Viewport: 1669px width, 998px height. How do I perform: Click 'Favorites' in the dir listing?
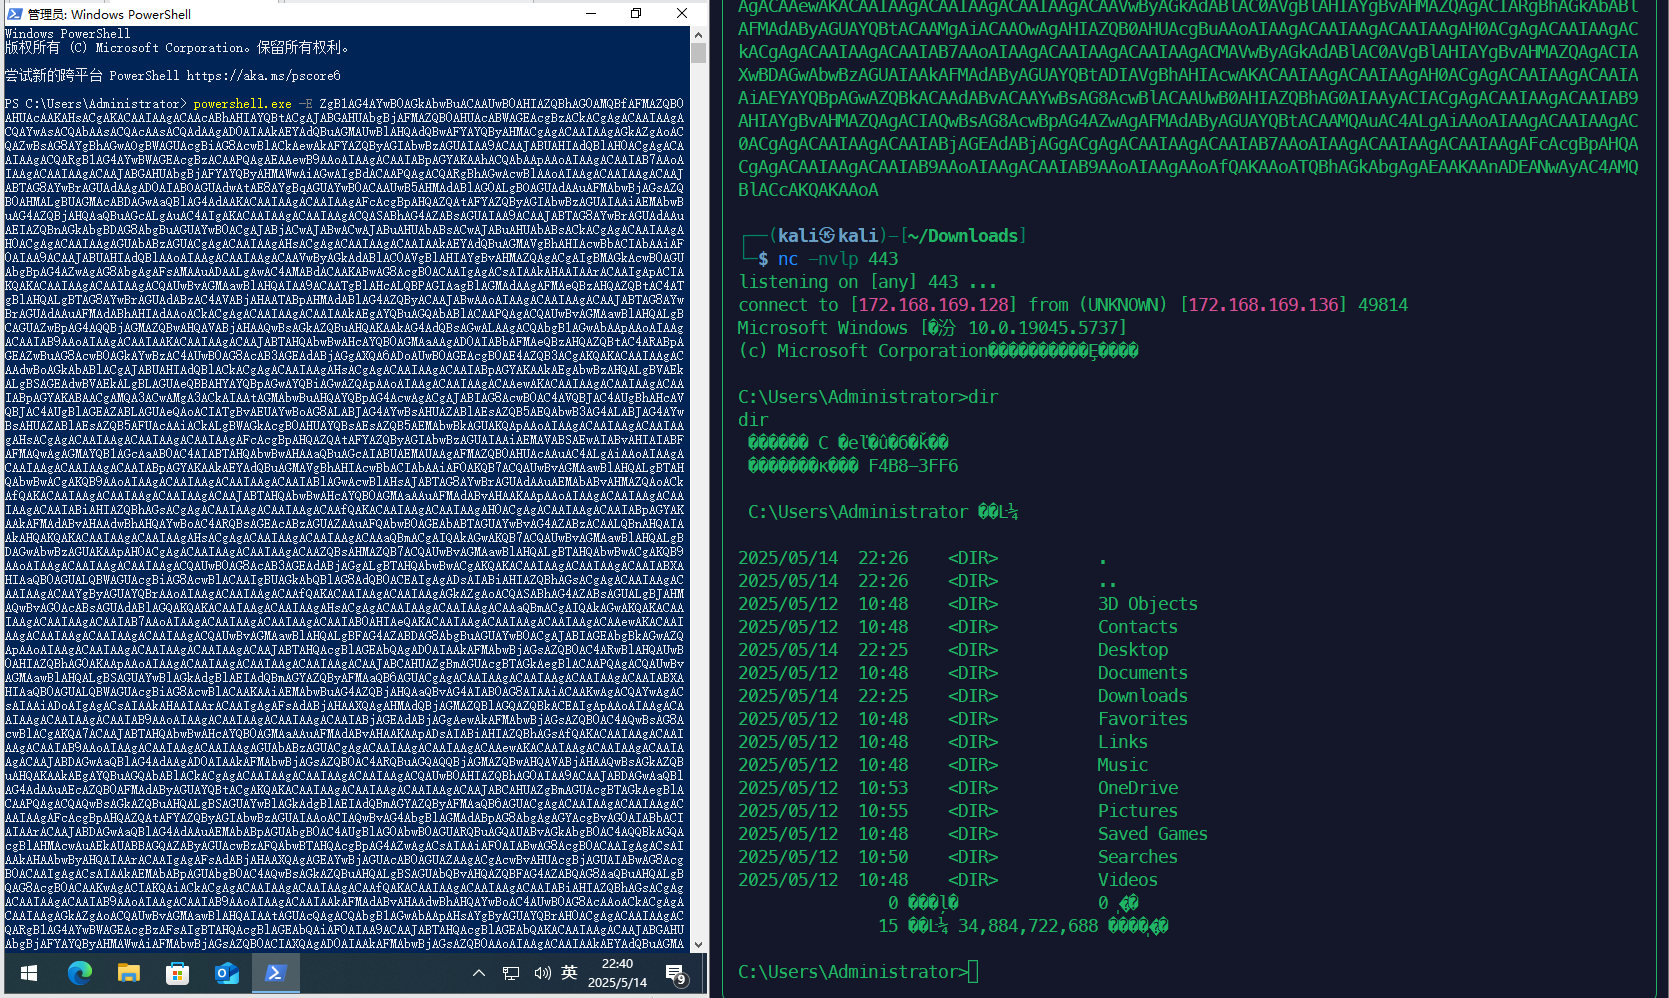point(1143,719)
